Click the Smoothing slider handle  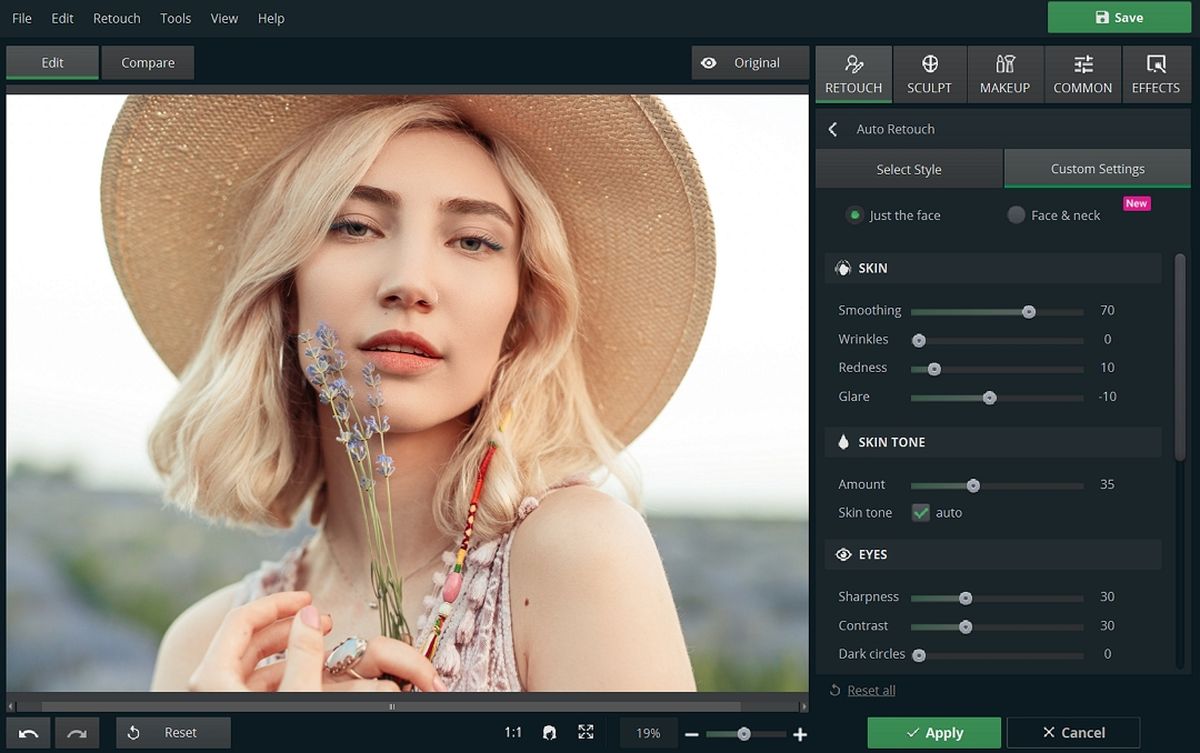(x=1029, y=311)
